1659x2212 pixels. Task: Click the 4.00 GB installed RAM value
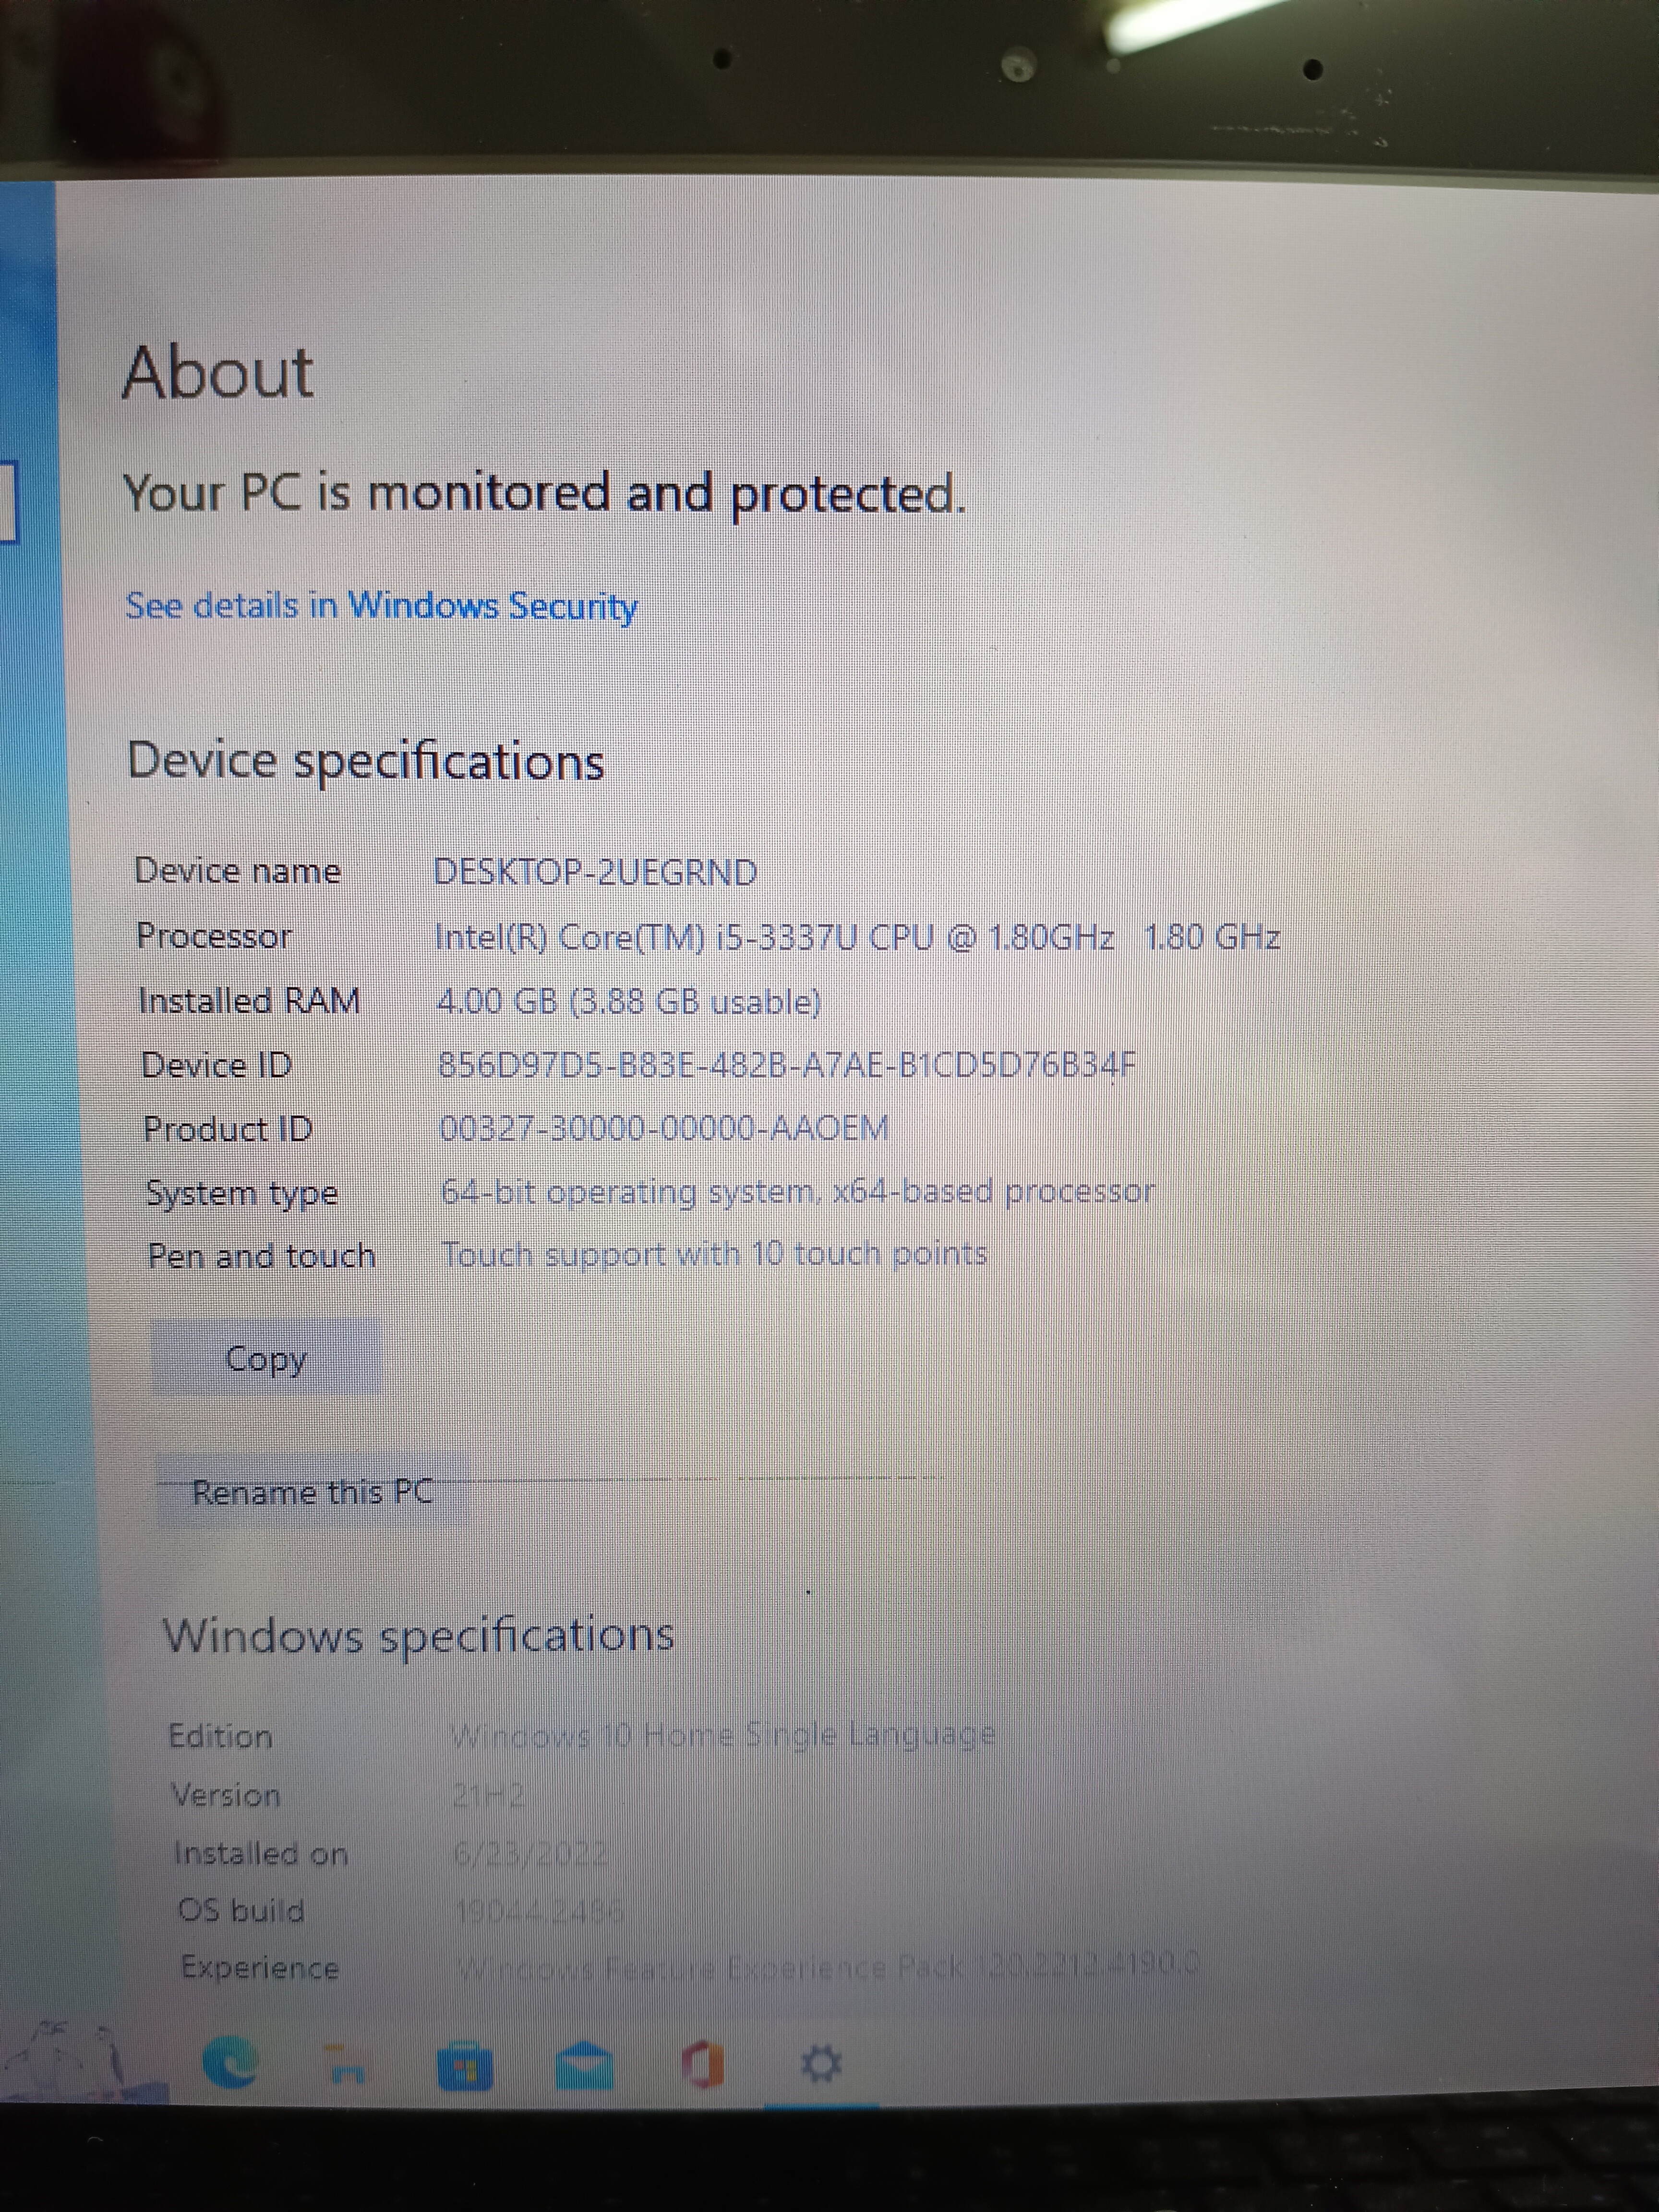629,1001
